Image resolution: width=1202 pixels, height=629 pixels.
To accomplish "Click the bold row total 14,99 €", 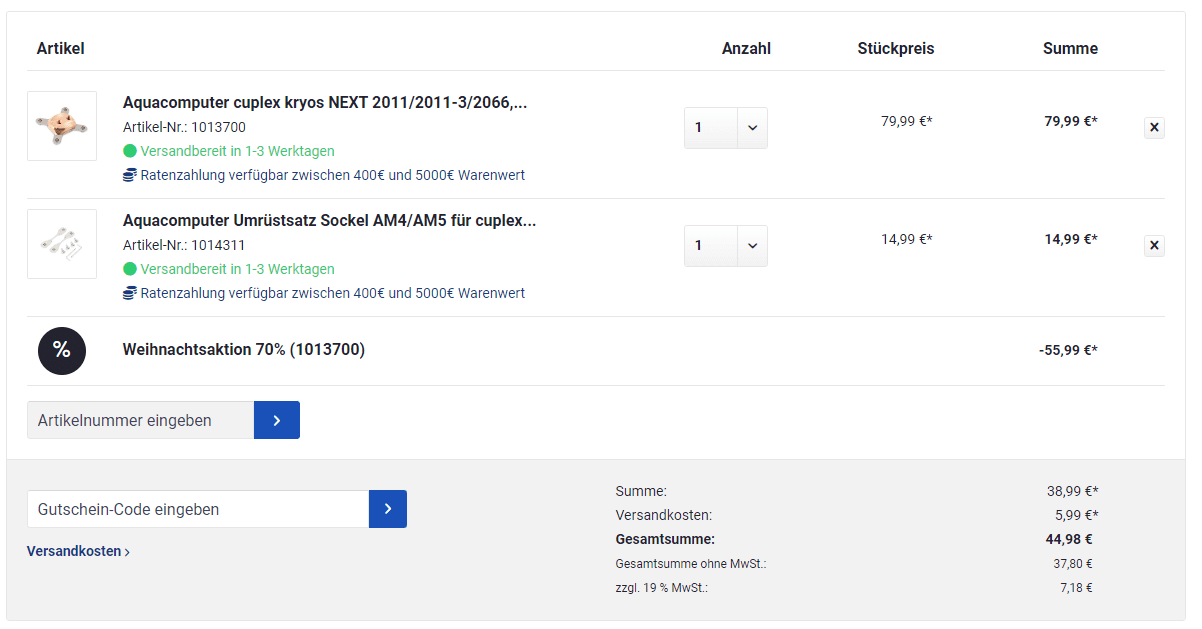I will pos(1071,239).
